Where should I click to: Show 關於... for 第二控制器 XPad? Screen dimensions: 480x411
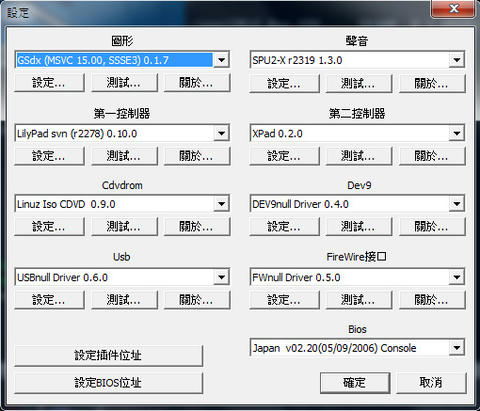pyautogui.click(x=432, y=156)
